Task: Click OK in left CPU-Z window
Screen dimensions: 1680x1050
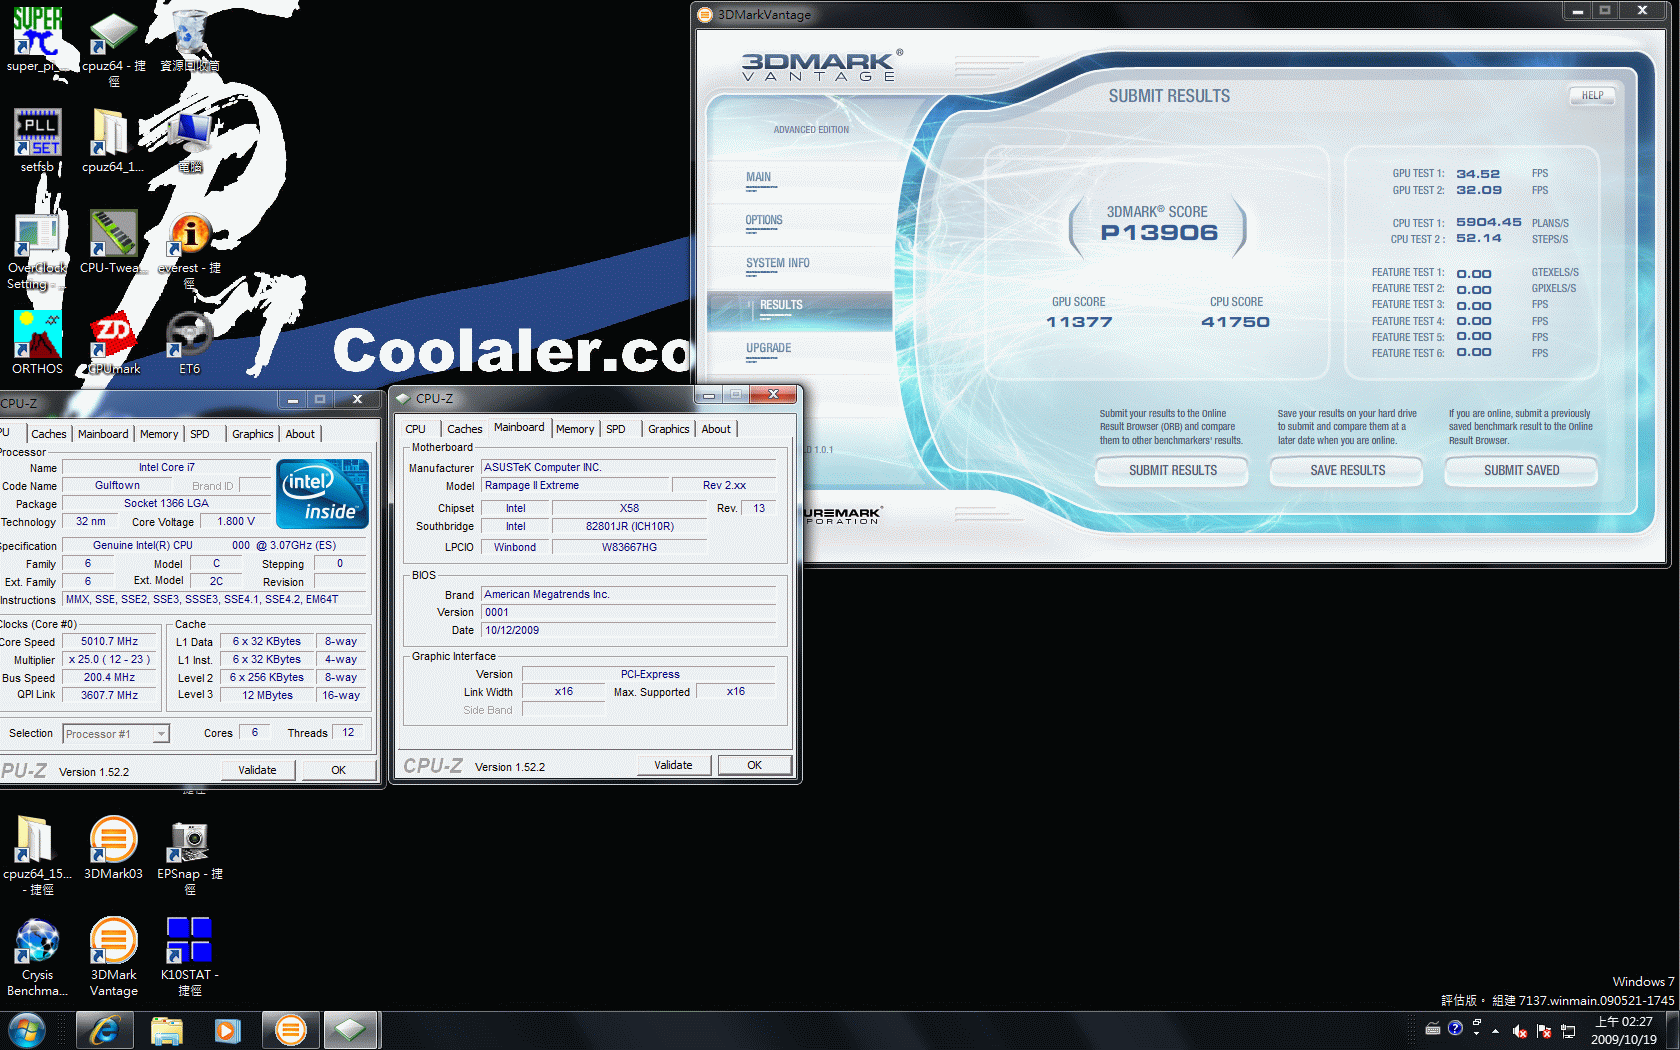Action: [339, 770]
